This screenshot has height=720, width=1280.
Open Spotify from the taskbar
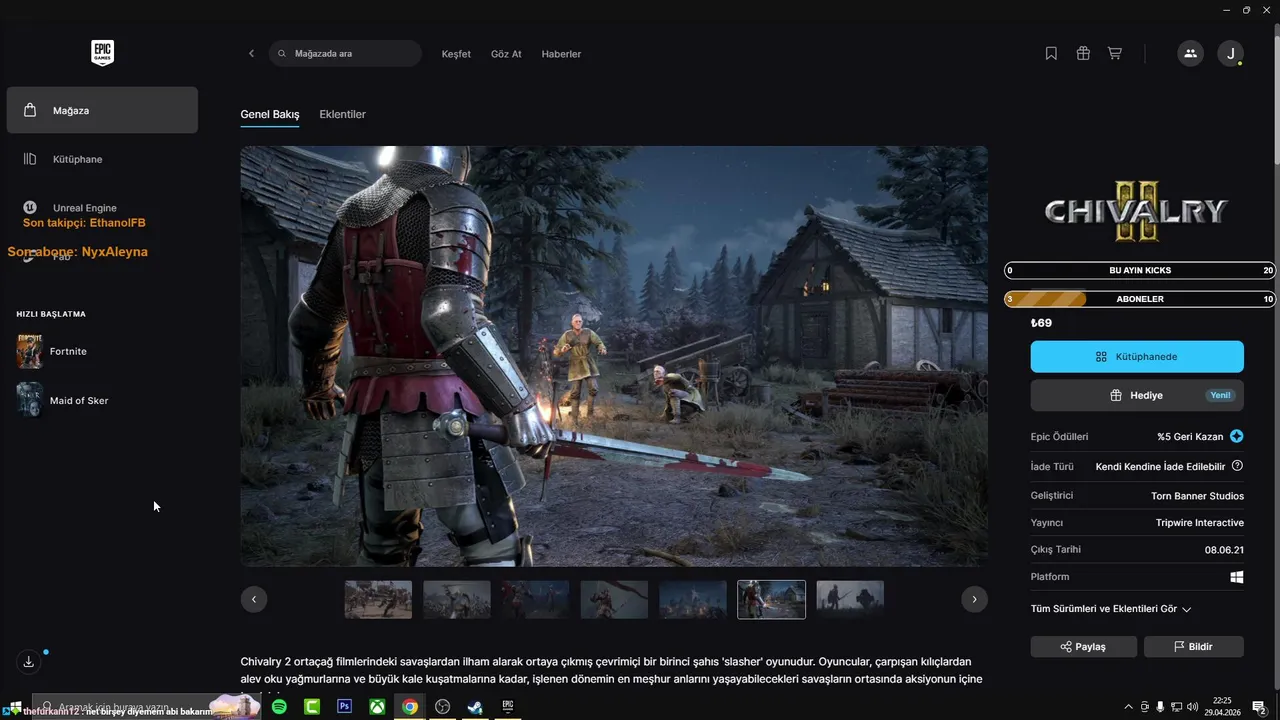[279, 707]
